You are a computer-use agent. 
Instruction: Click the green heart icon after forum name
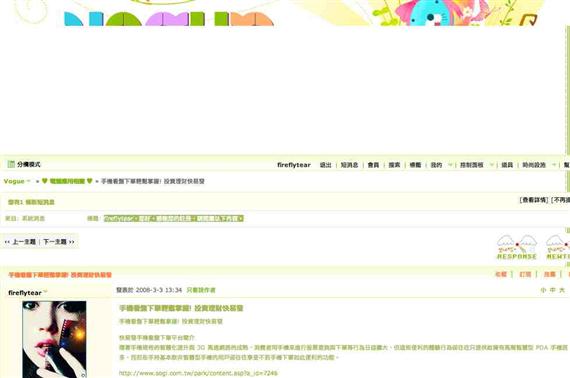(x=89, y=181)
